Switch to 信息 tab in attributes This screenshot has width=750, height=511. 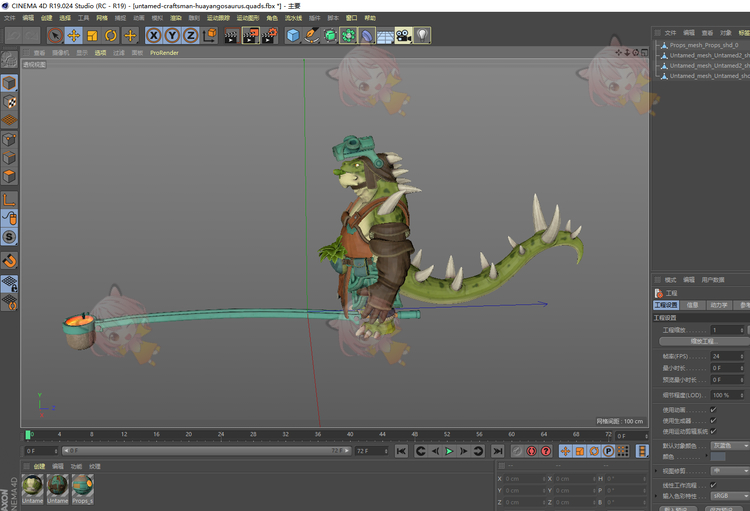(x=692, y=305)
